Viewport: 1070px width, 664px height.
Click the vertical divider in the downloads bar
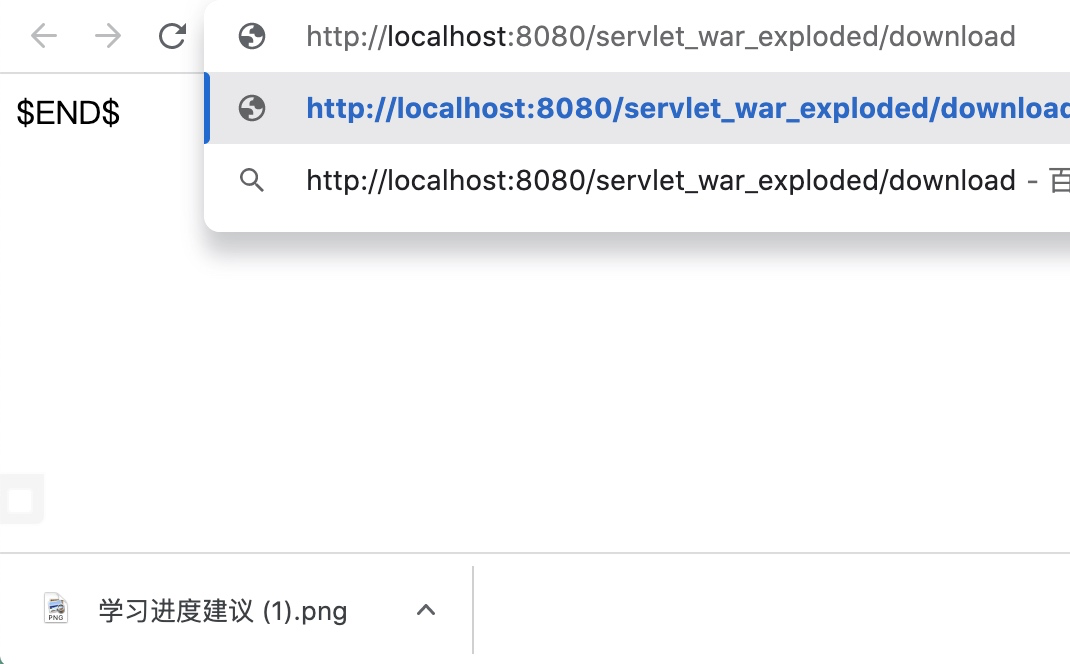(x=473, y=609)
